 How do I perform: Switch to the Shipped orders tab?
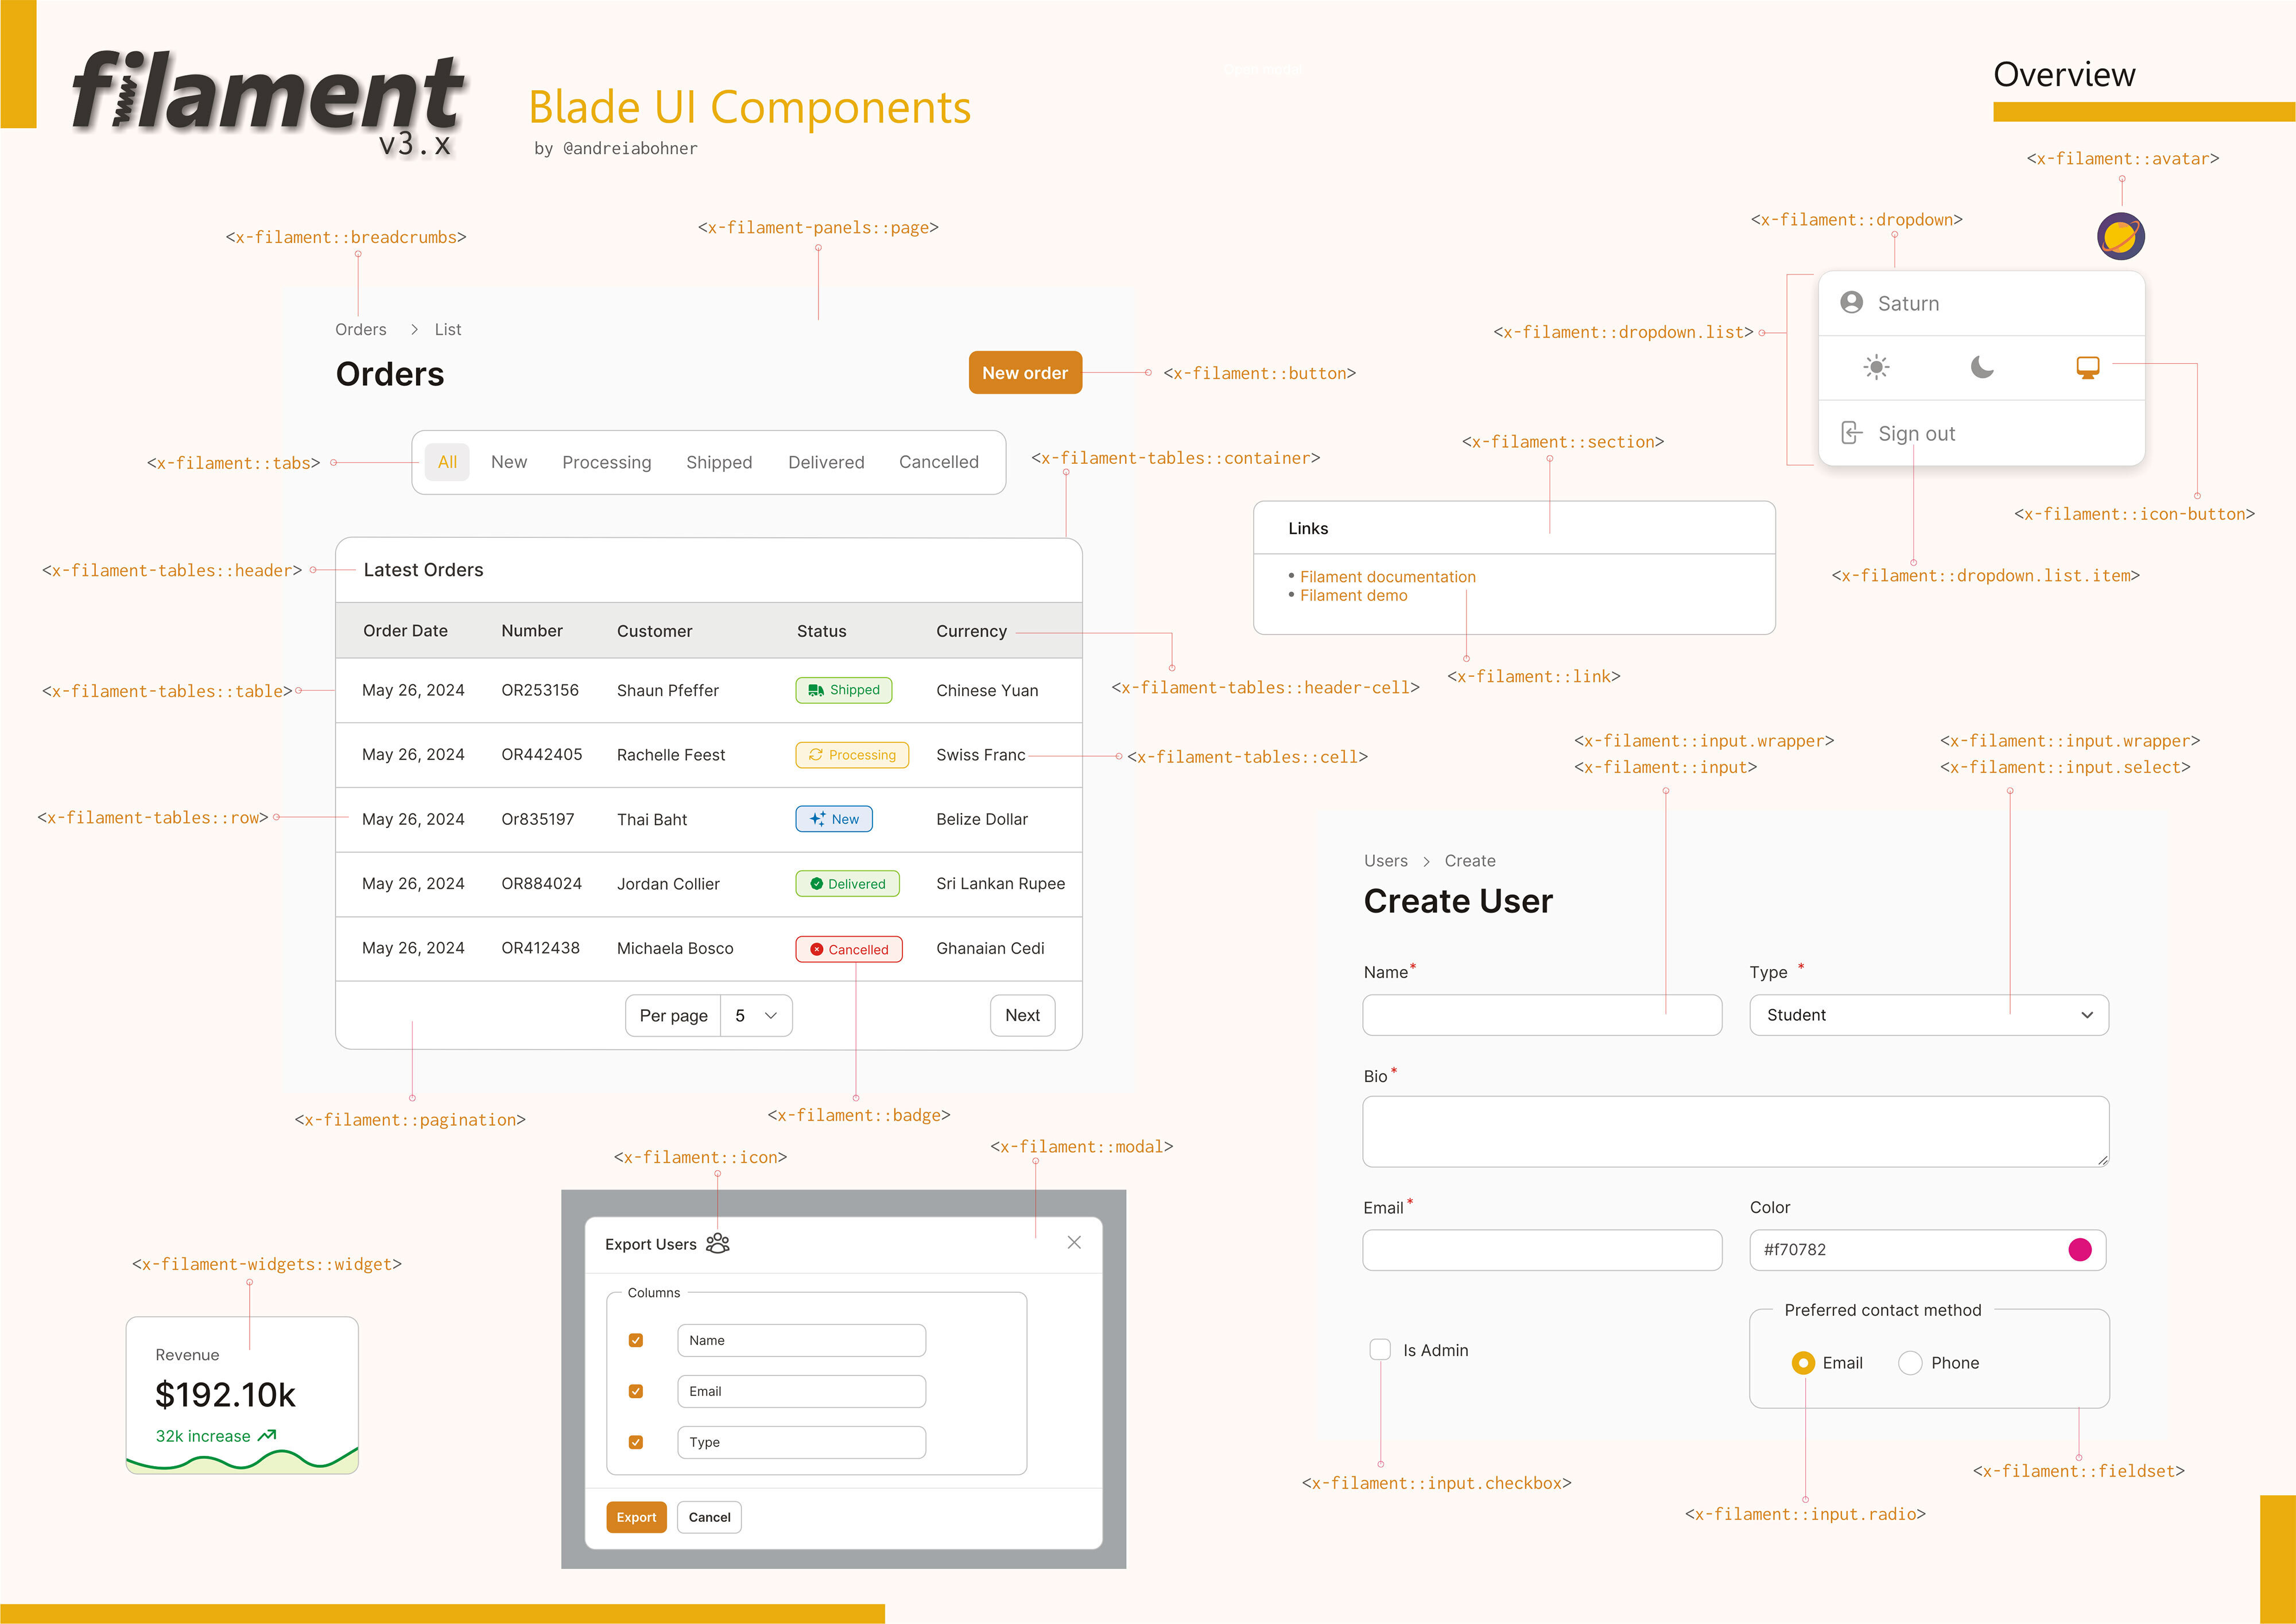pos(719,461)
